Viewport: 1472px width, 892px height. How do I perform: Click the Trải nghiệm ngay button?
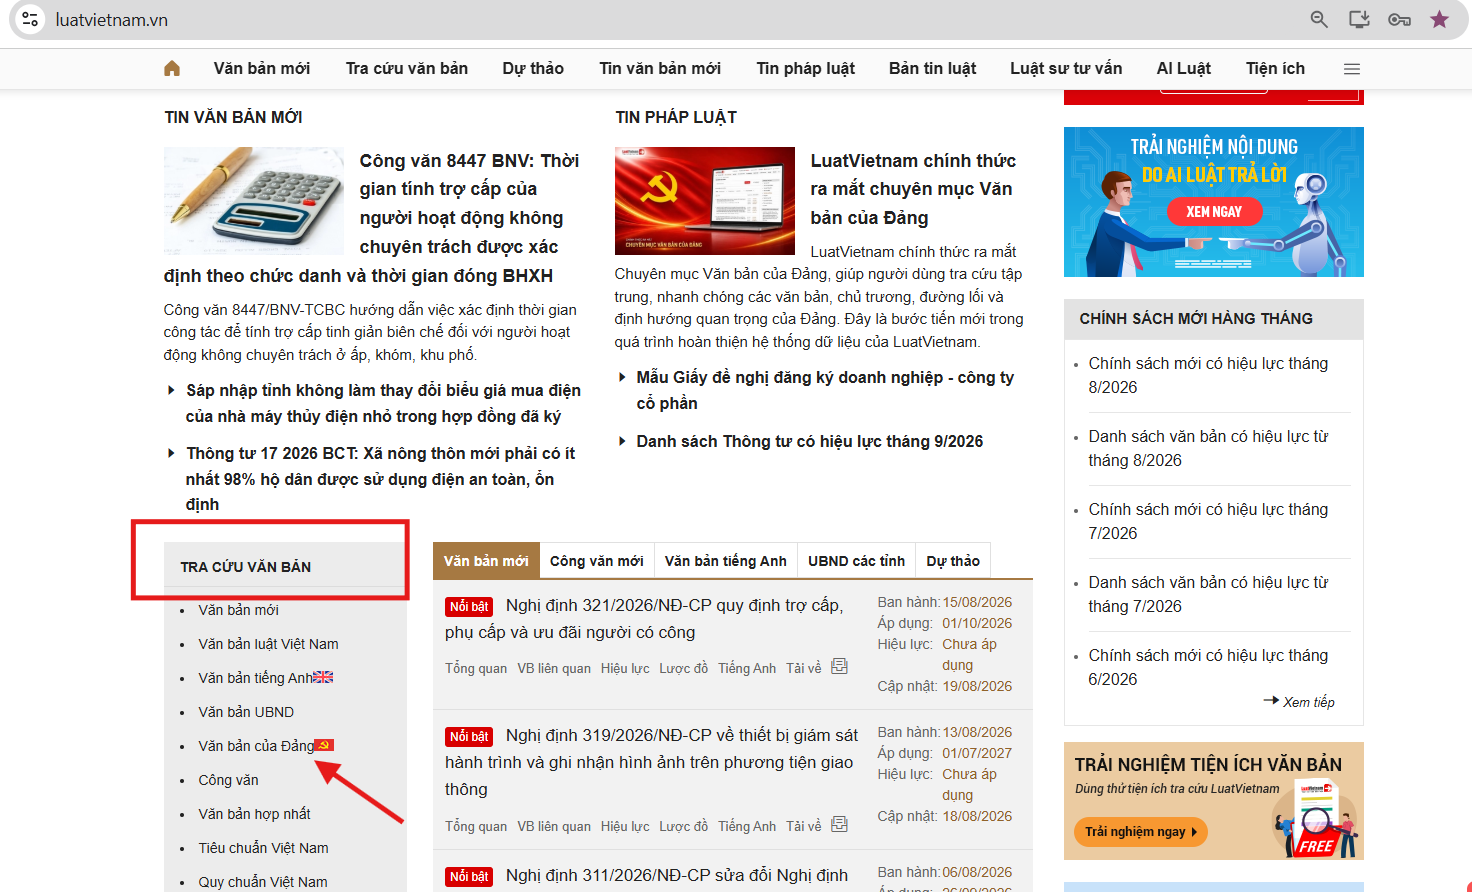click(1141, 832)
